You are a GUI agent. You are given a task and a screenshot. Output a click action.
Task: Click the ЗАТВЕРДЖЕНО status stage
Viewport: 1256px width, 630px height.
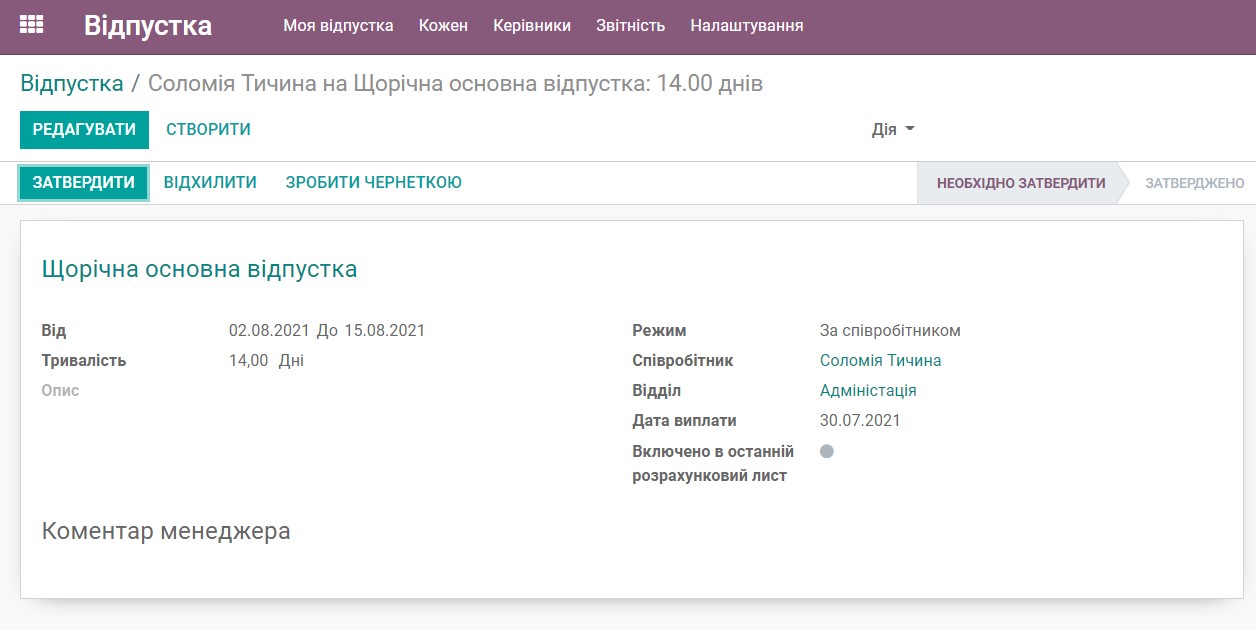(x=1196, y=183)
